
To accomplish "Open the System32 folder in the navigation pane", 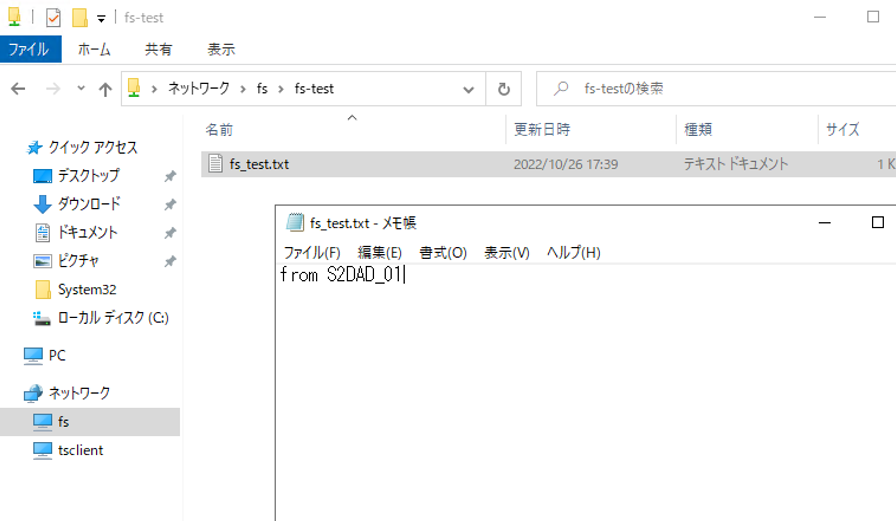I will 87,290.
